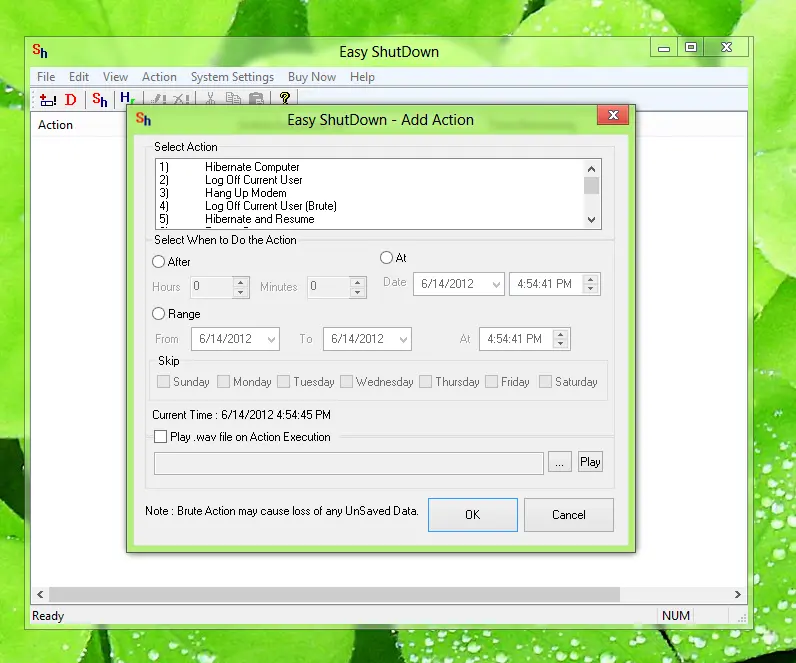Screen dimensions: 796x663
Task: Decrease the Minutes spinner value
Action: 357,292
